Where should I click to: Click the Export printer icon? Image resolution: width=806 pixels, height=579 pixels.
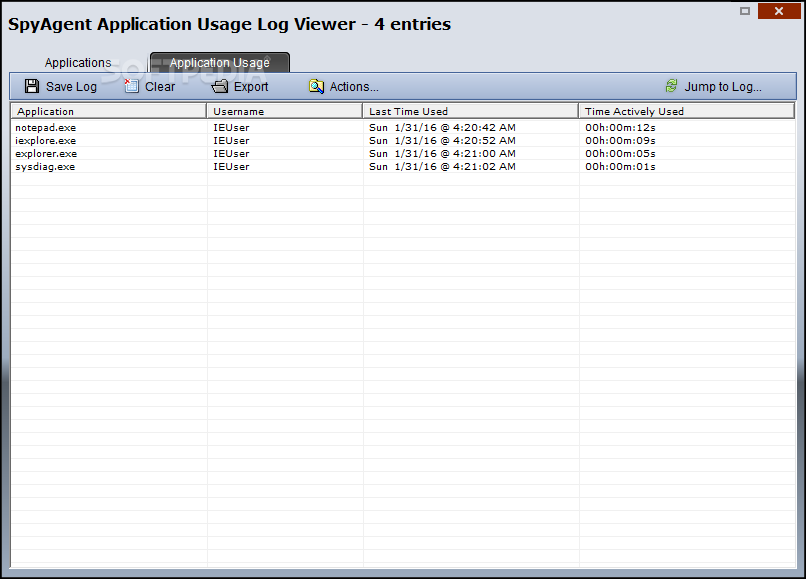coord(219,86)
